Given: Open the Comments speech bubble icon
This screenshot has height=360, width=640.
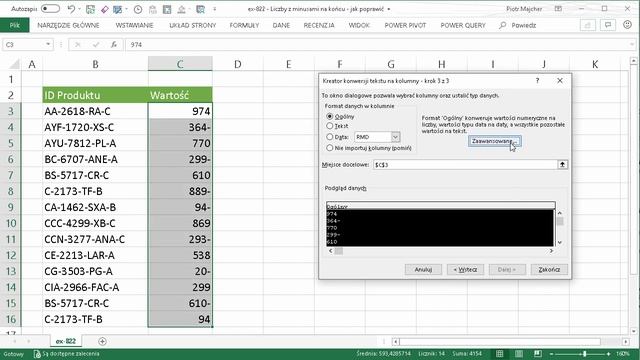Looking at the screenshot, I should pos(608,25).
